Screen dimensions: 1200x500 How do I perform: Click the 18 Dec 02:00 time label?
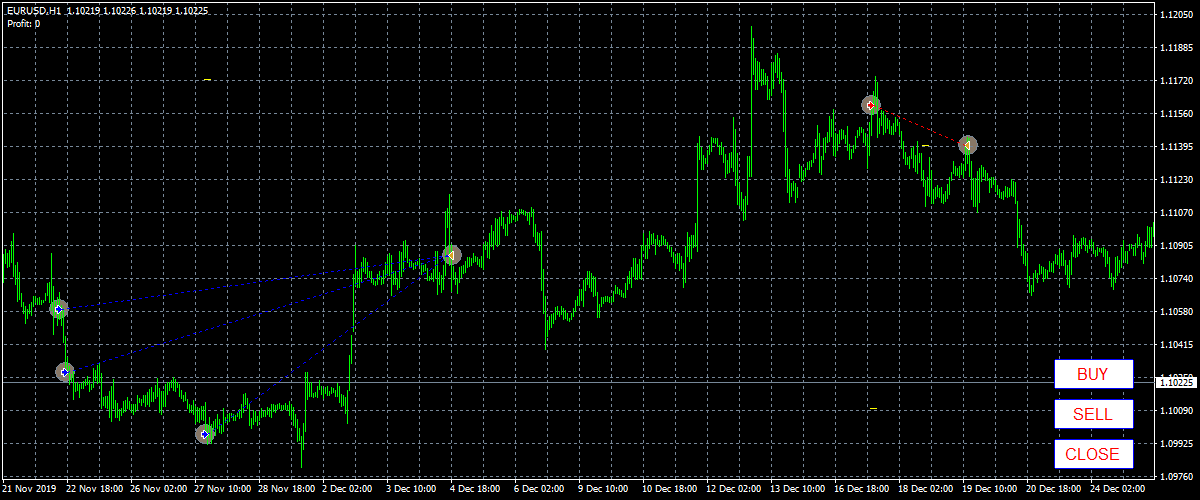coord(927,490)
